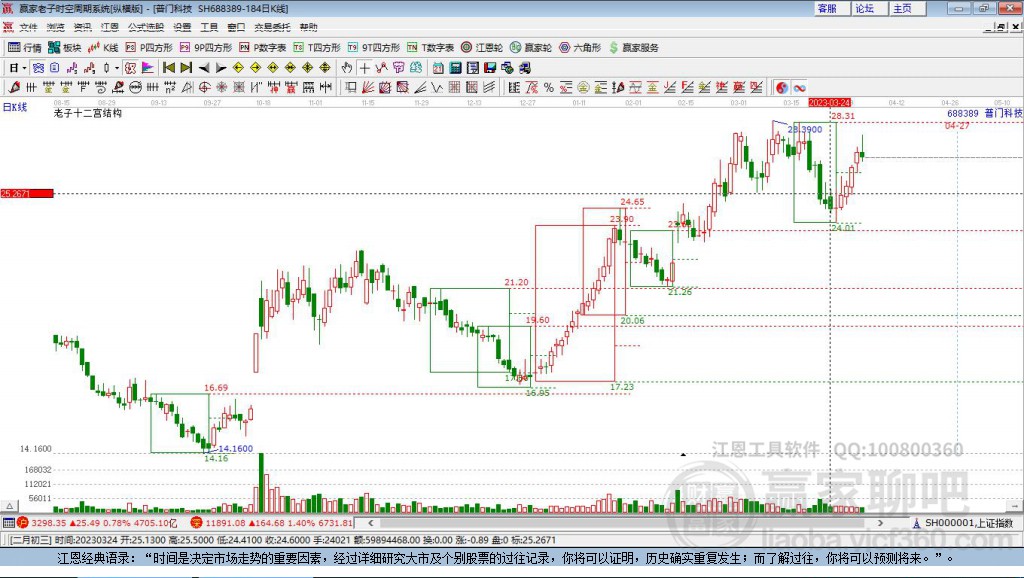Click the zigzag wave line tool
The image size is (1024, 578).
click(x=437, y=88)
